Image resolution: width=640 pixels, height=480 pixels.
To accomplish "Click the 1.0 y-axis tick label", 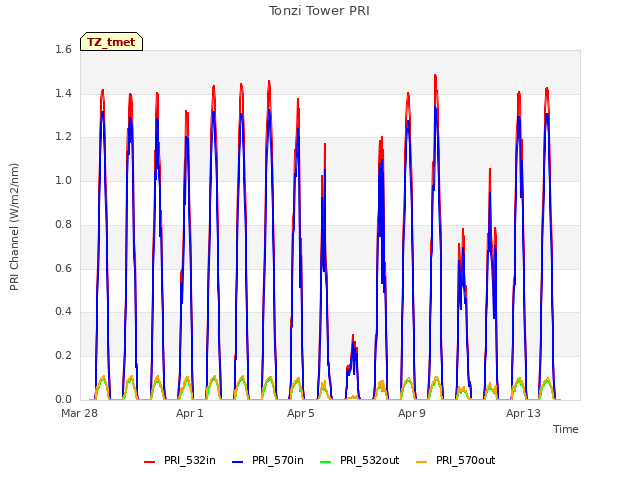I will [x=63, y=180].
